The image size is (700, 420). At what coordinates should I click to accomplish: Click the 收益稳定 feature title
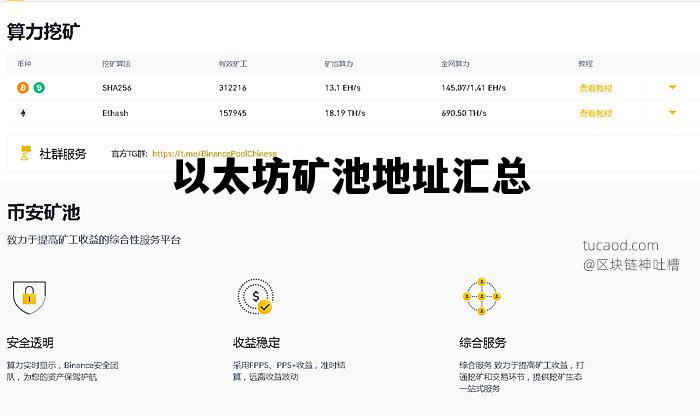coord(256,343)
